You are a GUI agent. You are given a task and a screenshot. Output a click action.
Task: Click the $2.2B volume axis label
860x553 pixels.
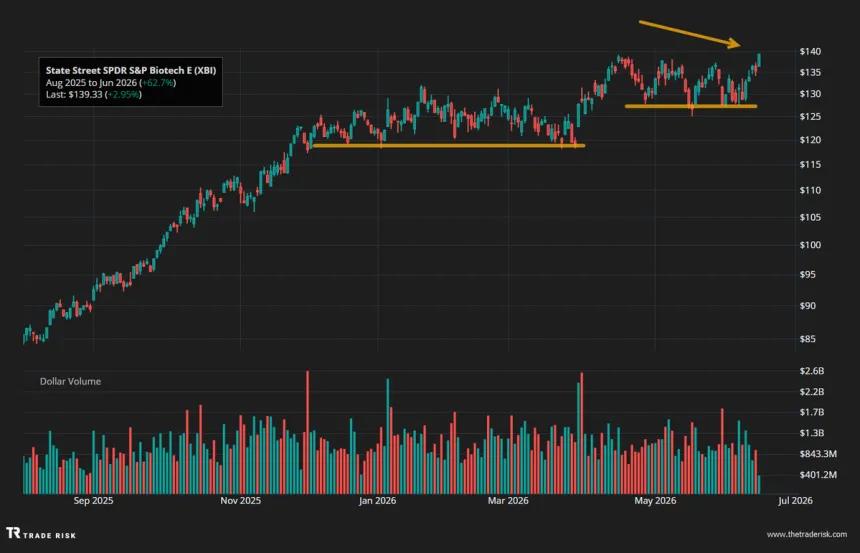click(812, 392)
